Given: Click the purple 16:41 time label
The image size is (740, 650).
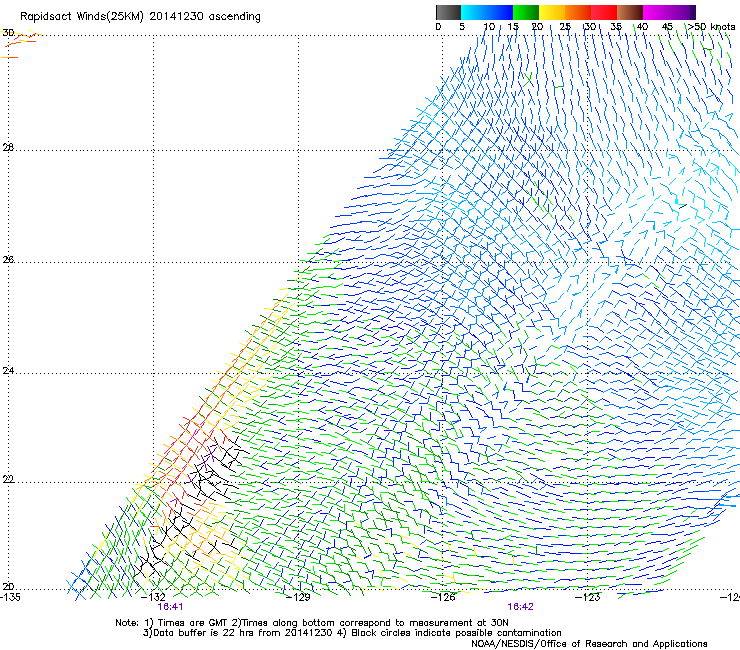Looking at the screenshot, I should [x=170, y=607].
